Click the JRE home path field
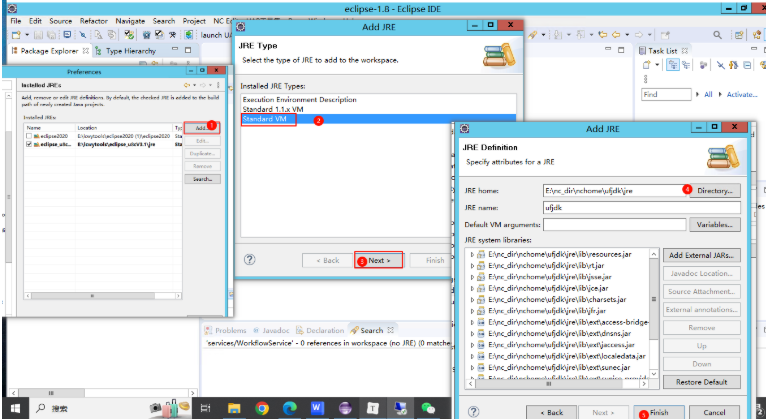The height and width of the screenshot is (420, 770). [614, 190]
